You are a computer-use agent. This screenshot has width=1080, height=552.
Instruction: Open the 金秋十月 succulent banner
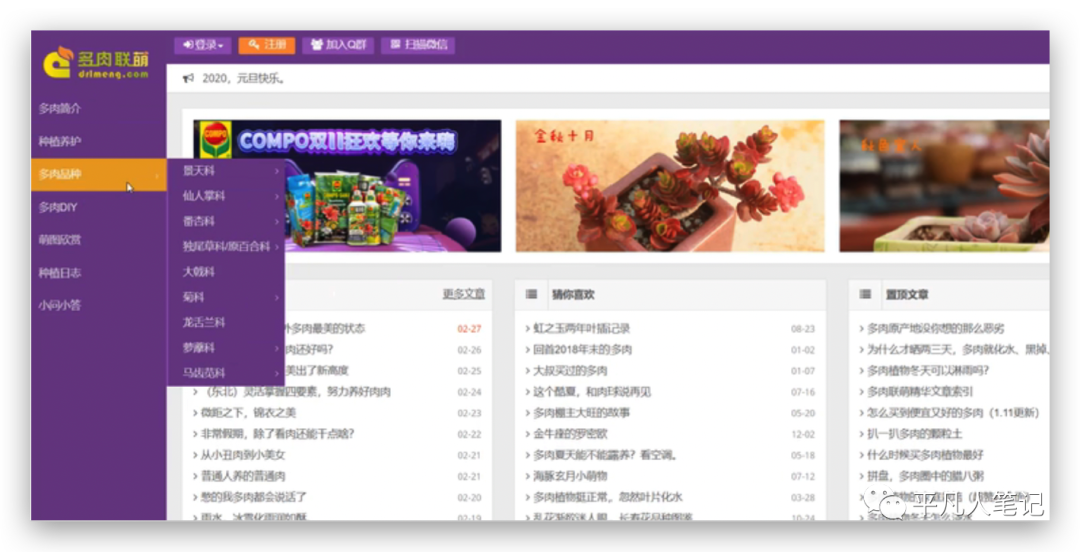(x=669, y=186)
